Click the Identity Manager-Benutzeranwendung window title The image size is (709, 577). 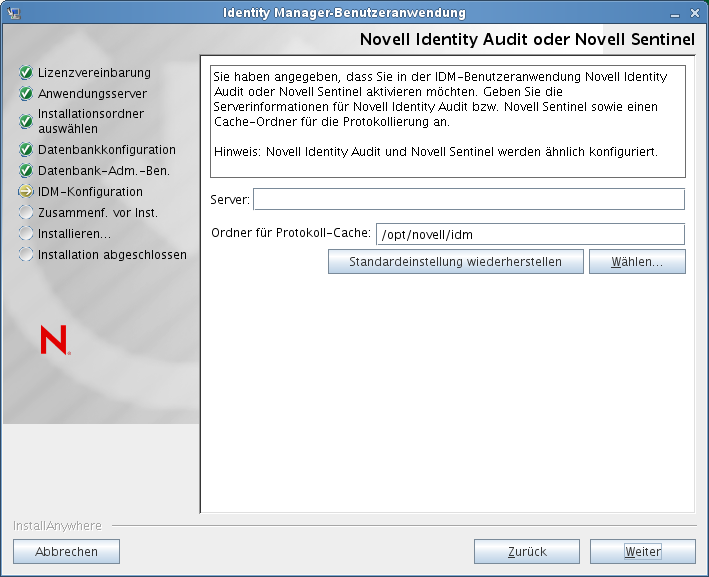[x=344, y=13]
